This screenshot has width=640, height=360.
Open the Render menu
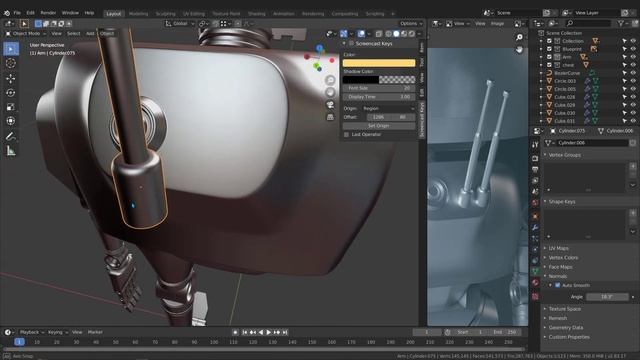coord(48,13)
